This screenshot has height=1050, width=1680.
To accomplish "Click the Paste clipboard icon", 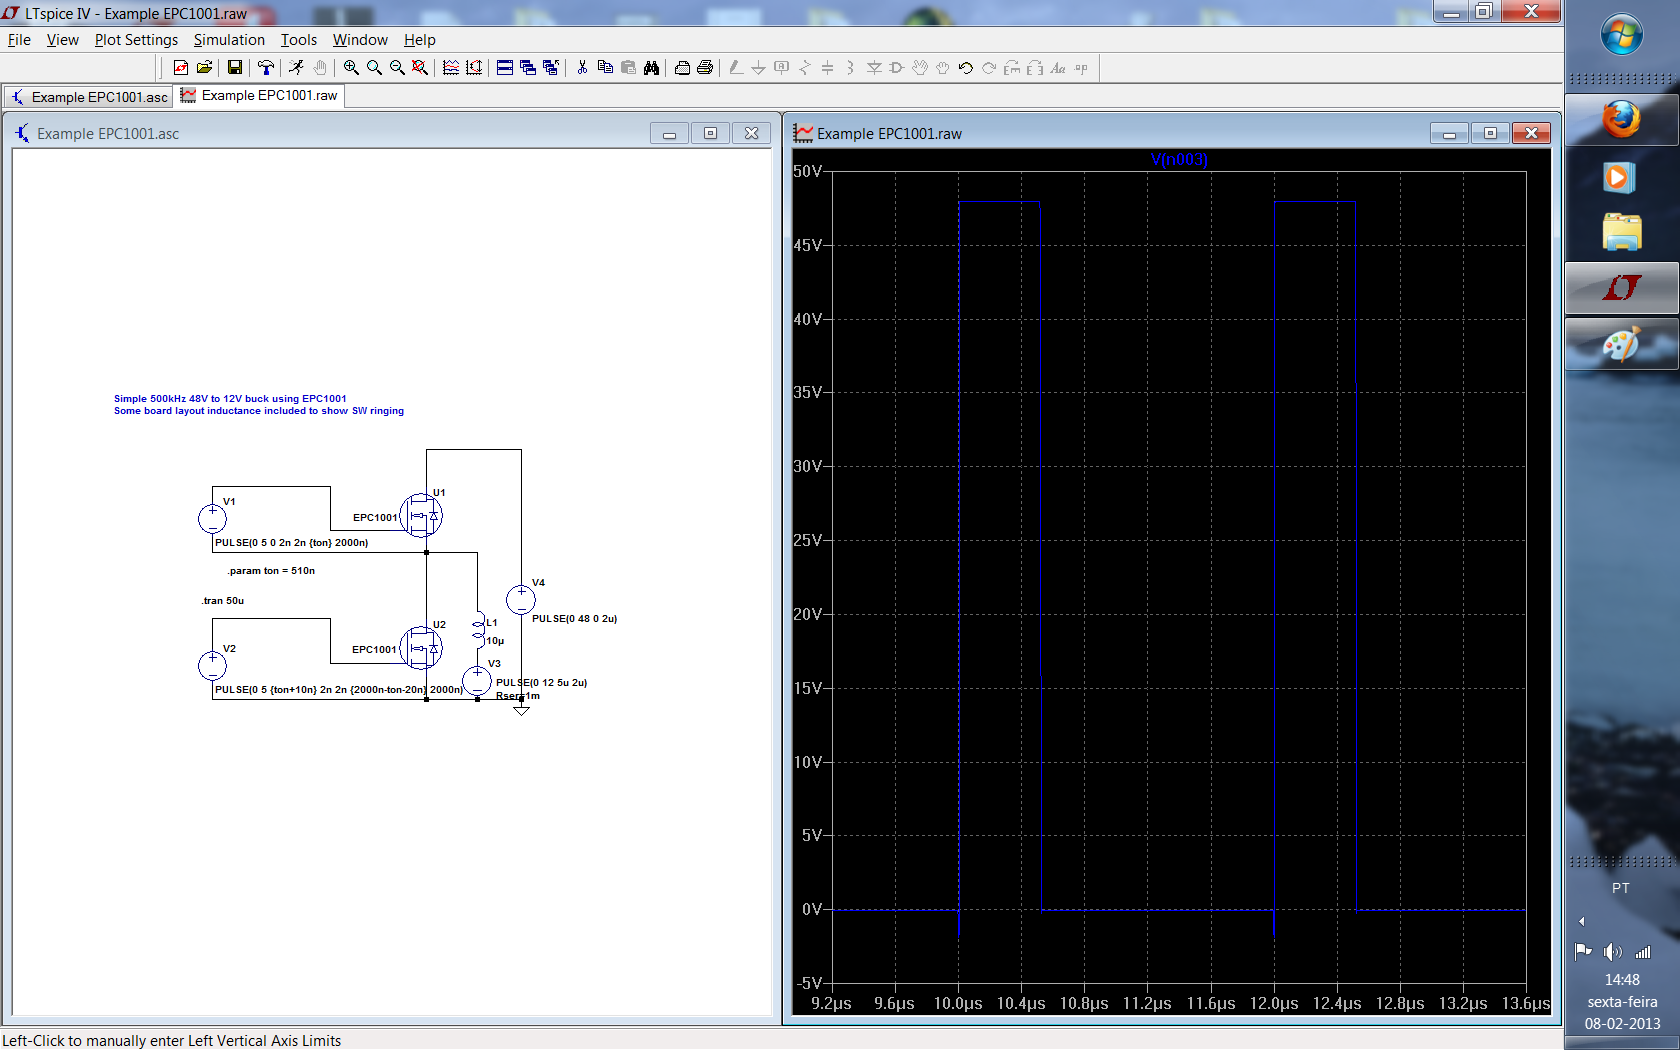I will (628, 67).
